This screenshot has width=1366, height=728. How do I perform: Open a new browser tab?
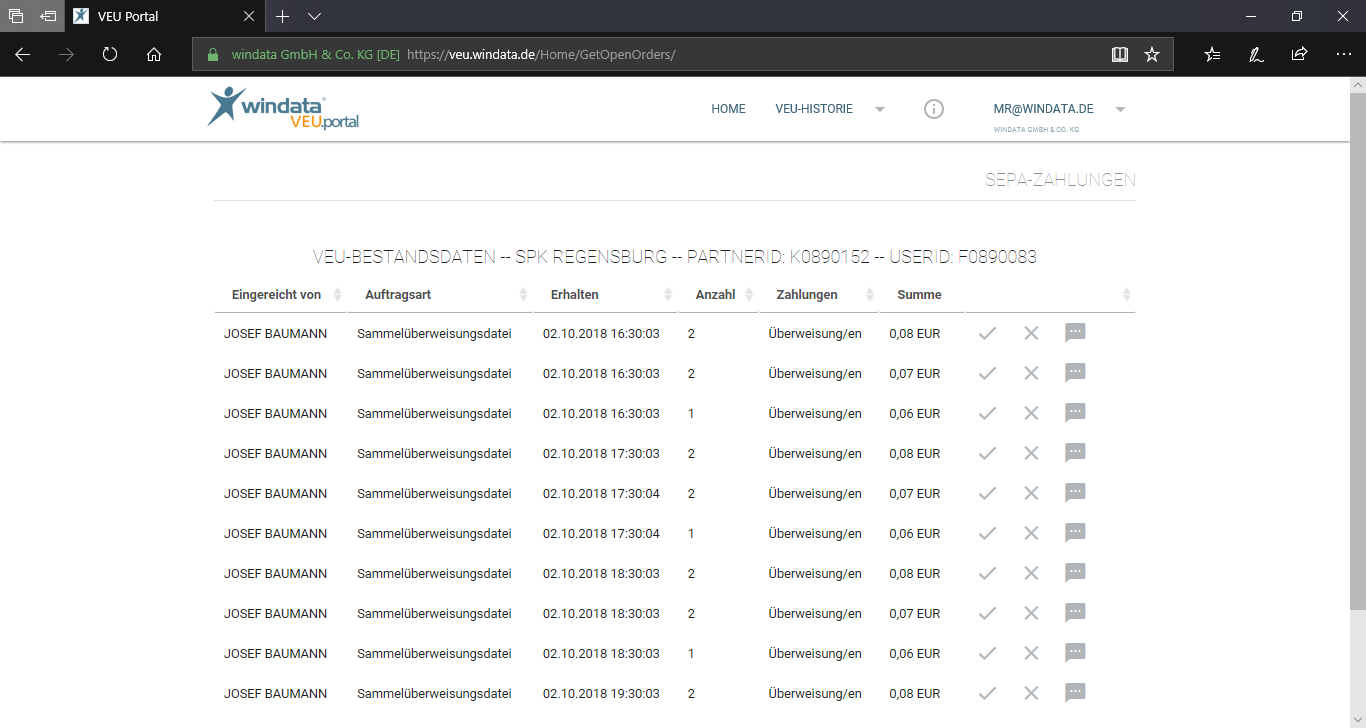click(283, 16)
